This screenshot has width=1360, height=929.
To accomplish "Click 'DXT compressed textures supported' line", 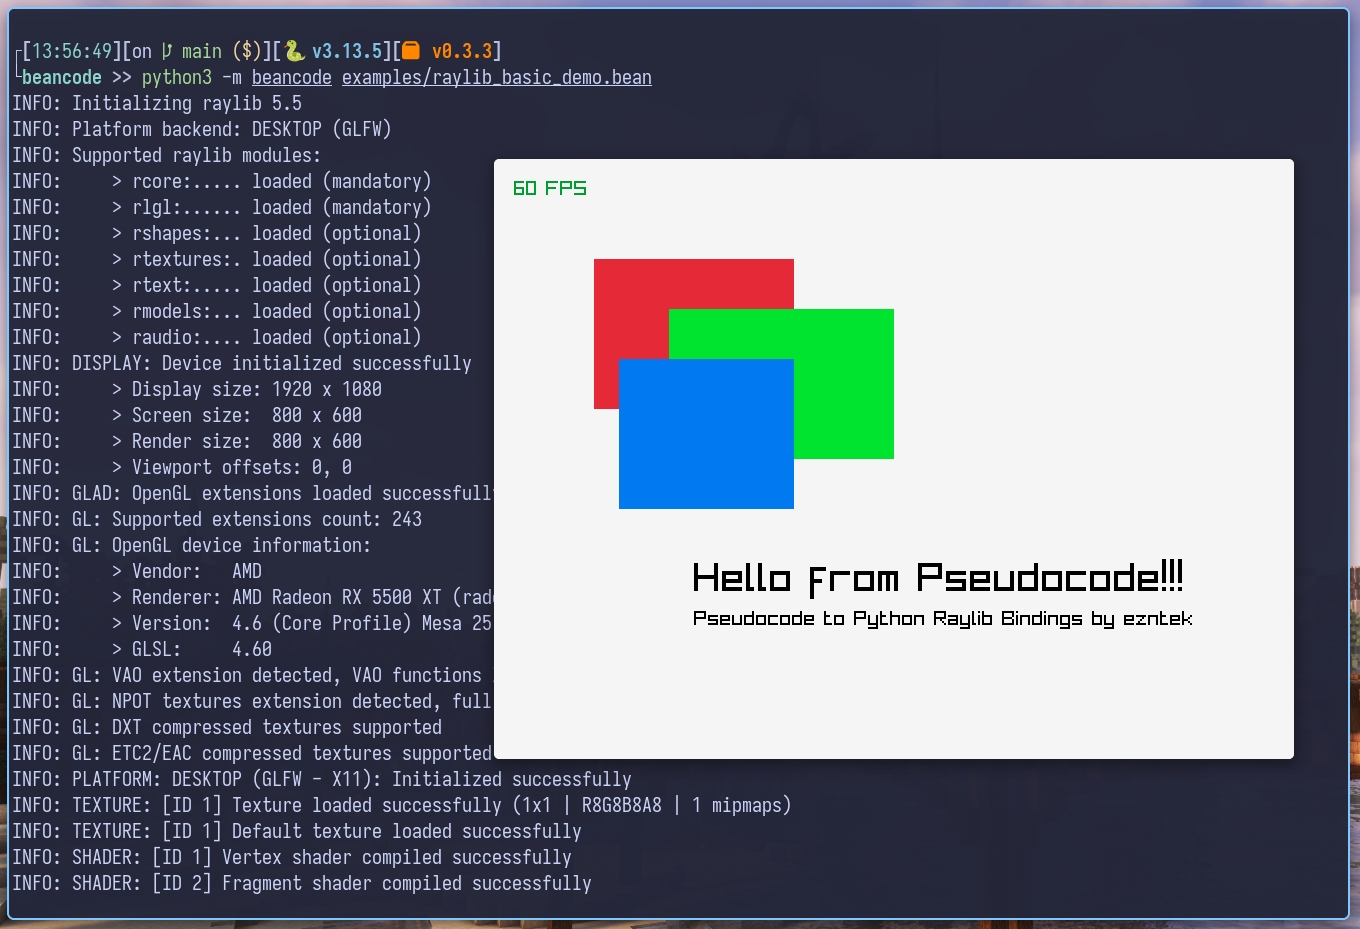I will [x=227, y=727].
